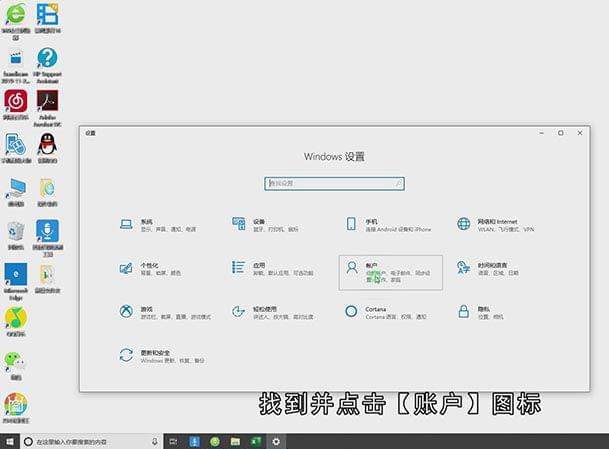
Task: Select the Adobe Acrobat Reader DC desktop icon
Action: point(47,109)
